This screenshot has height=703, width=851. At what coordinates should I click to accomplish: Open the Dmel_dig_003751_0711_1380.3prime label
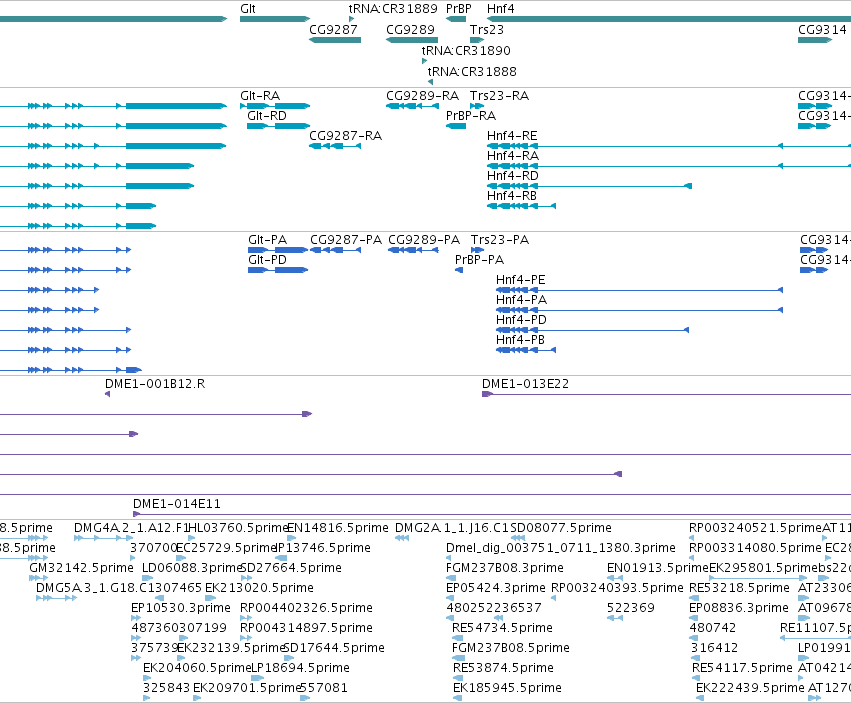[x=561, y=548]
